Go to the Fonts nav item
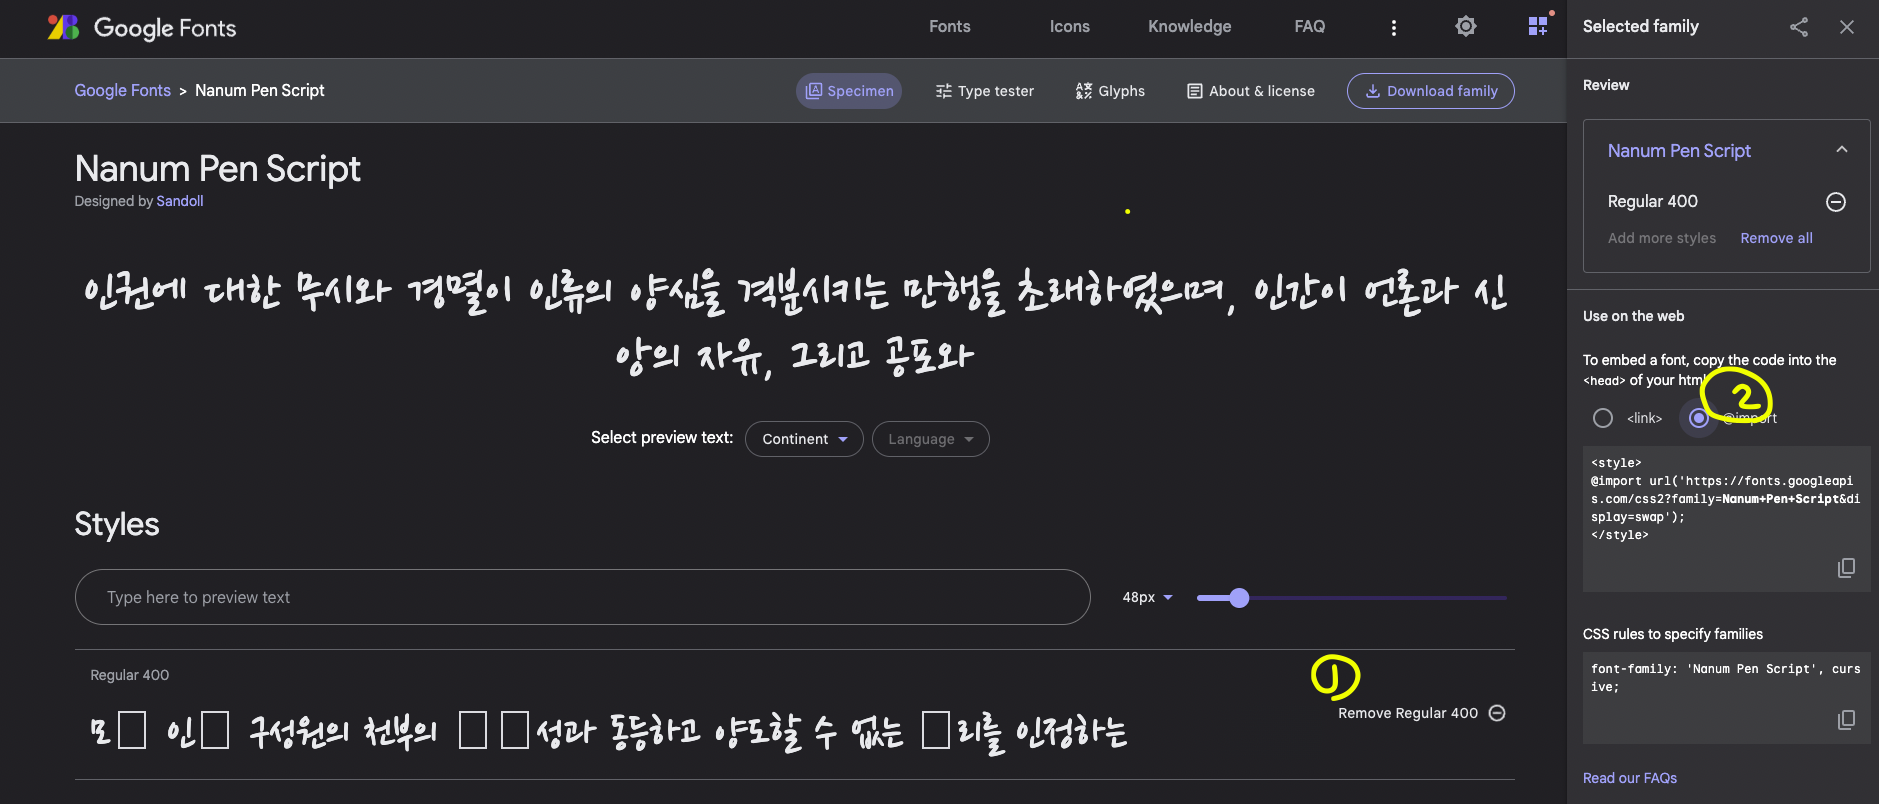Viewport: 1879px width, 804px height. (950, 27)
